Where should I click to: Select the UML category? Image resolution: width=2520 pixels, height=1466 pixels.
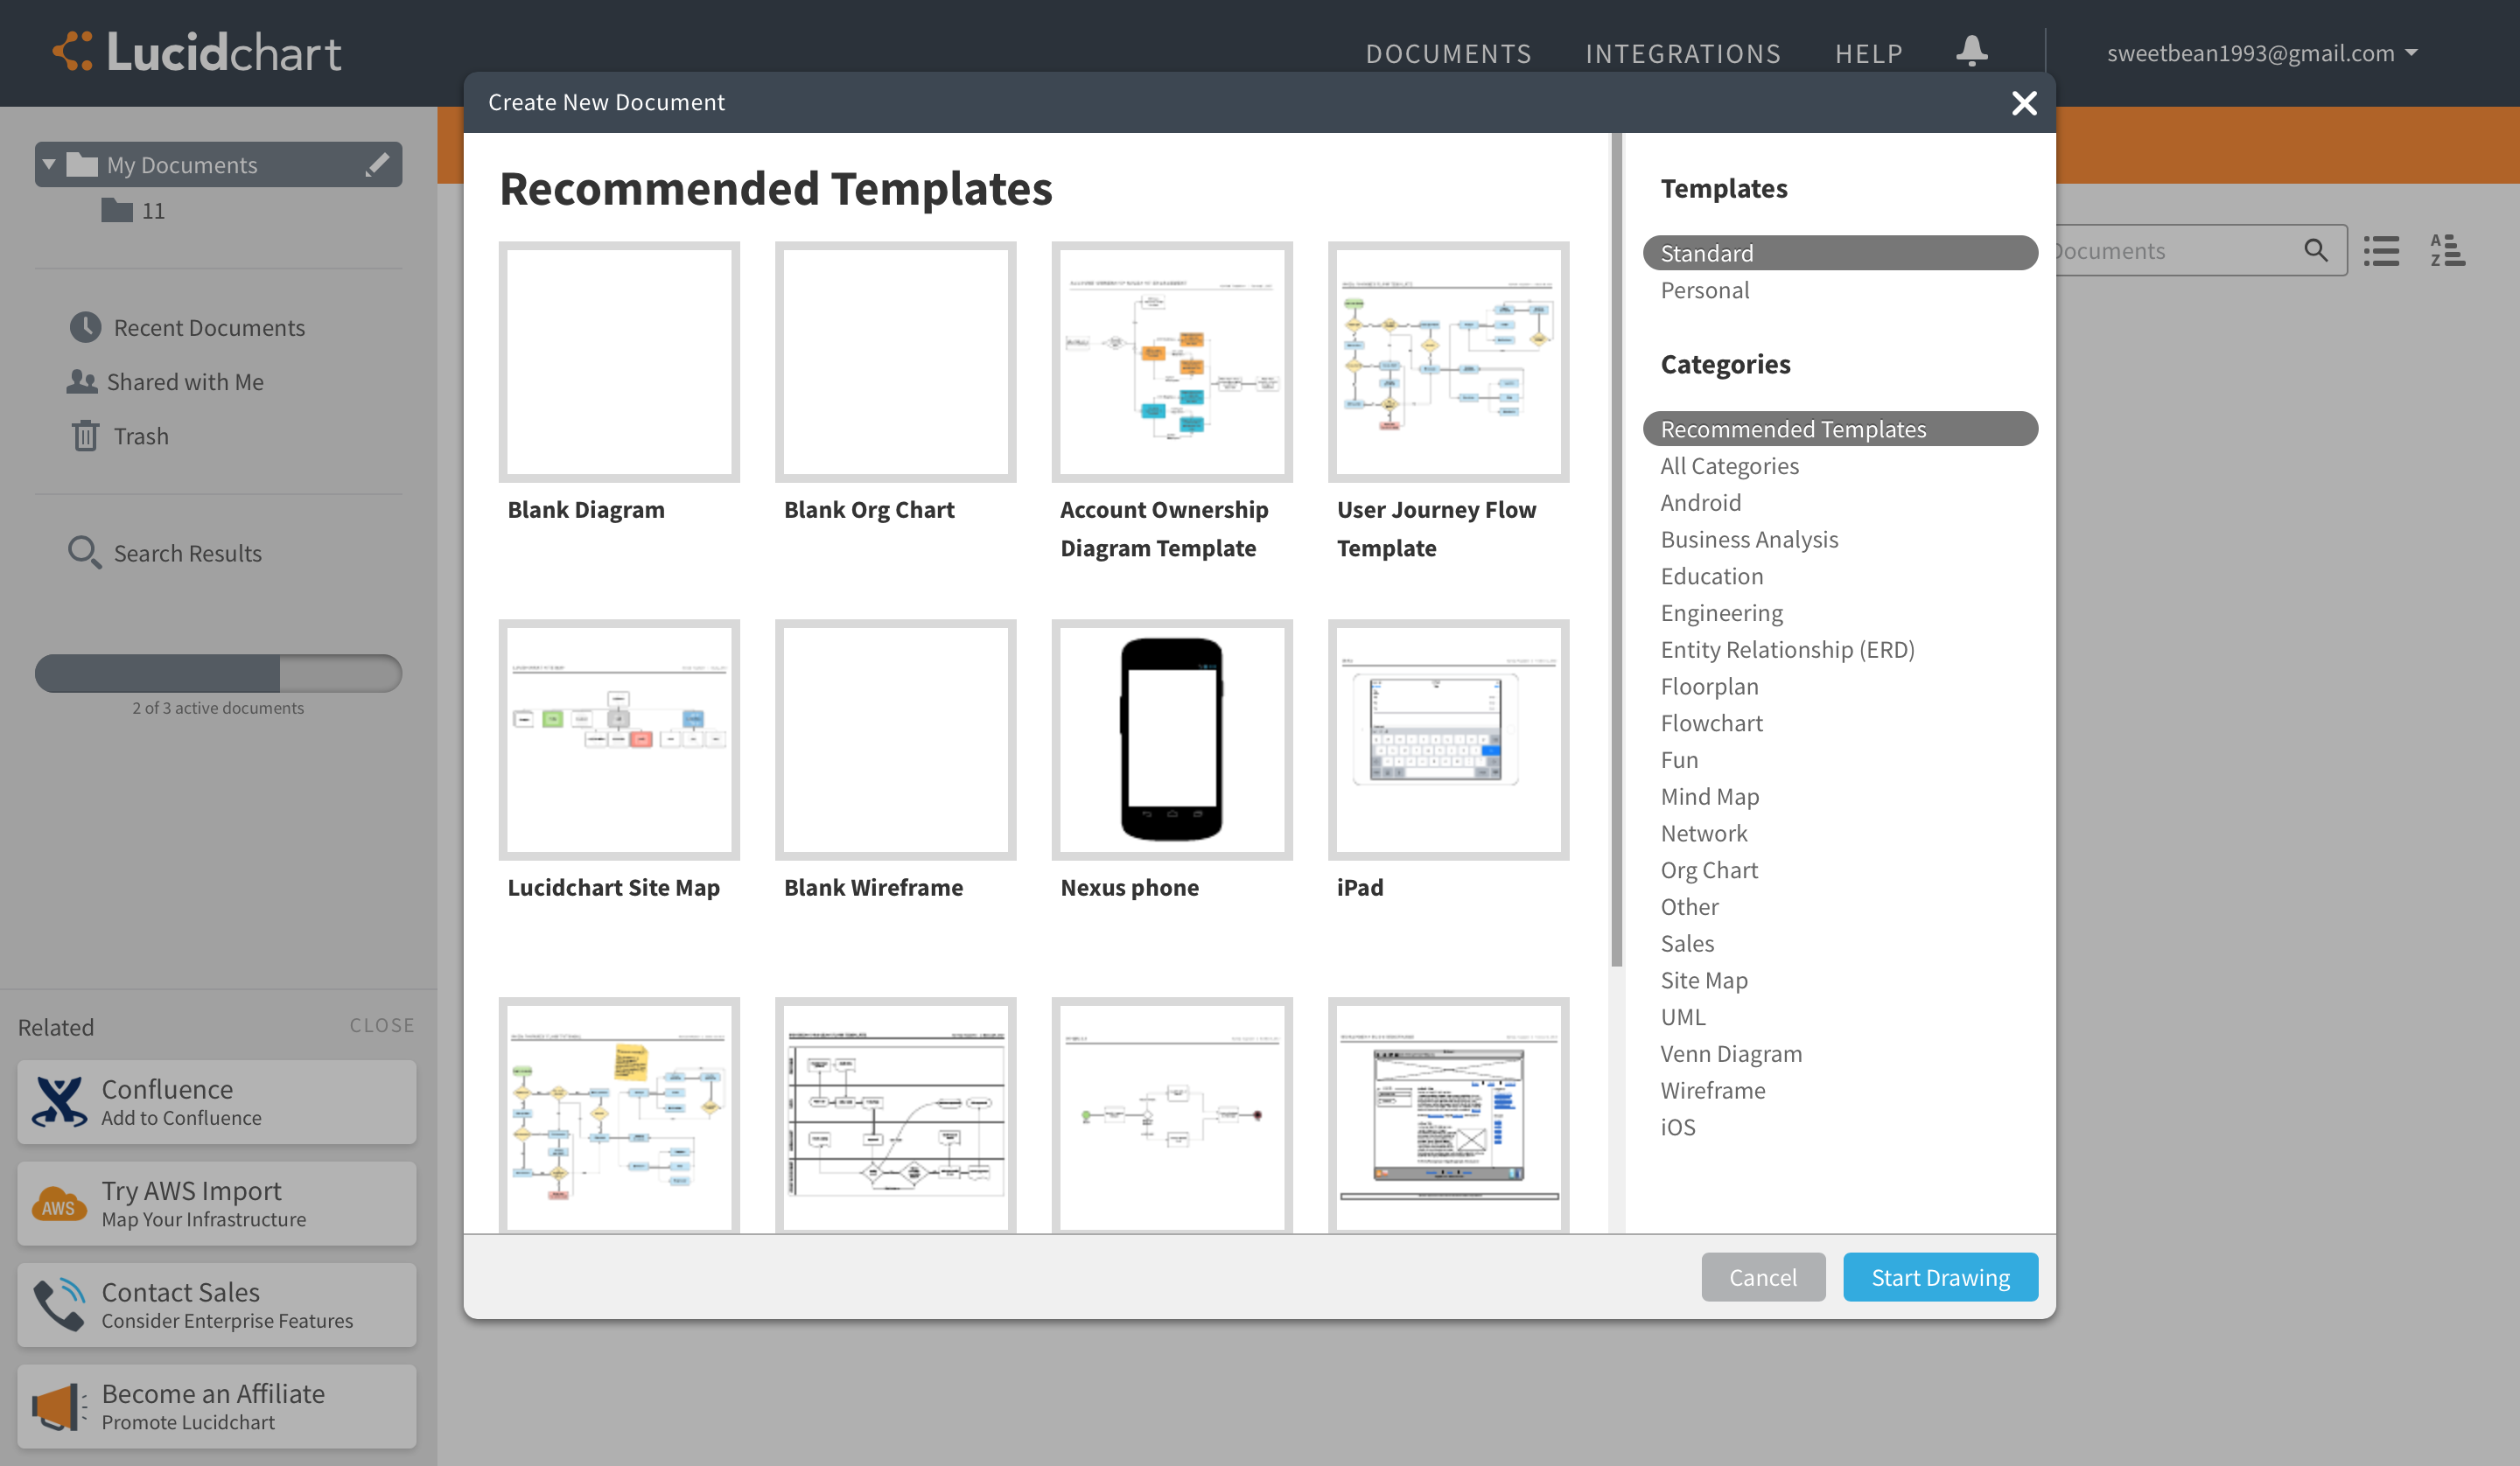click(x=1682, y=1016)
